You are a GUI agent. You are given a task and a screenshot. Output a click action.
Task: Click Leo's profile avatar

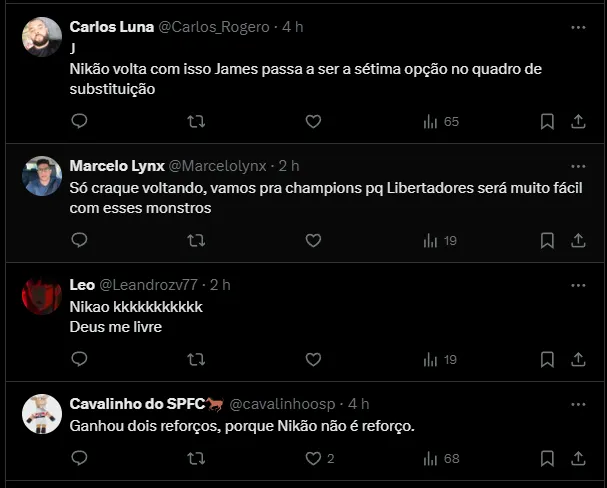tap(42, 297)
